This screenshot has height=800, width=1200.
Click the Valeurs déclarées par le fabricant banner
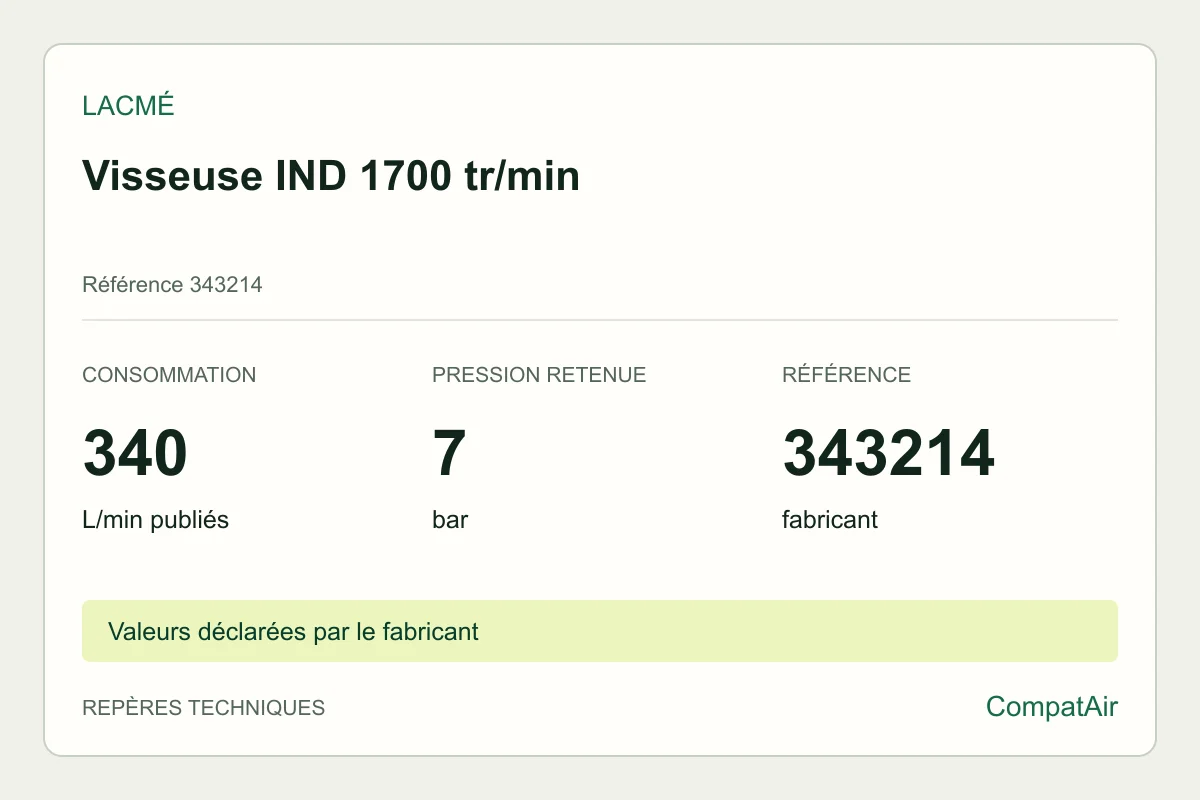coord(600,631)
